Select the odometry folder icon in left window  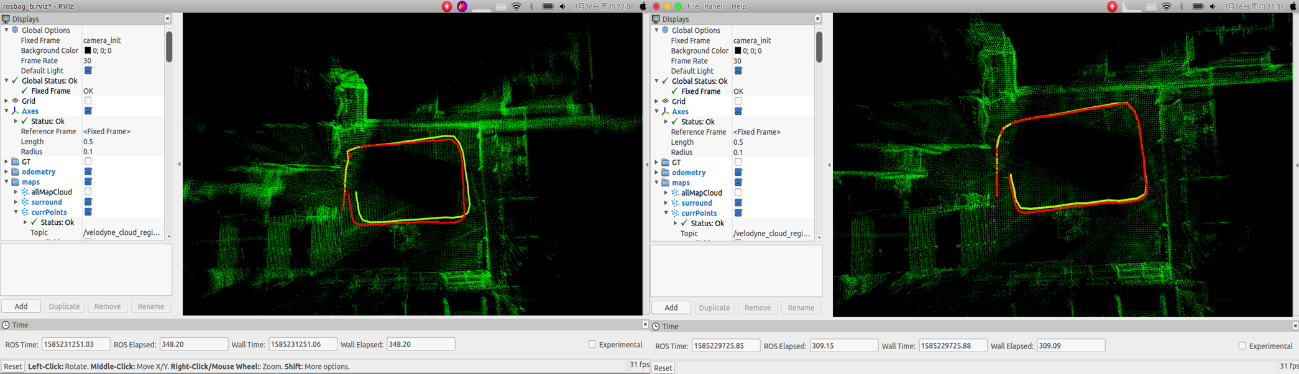(14, 172)
